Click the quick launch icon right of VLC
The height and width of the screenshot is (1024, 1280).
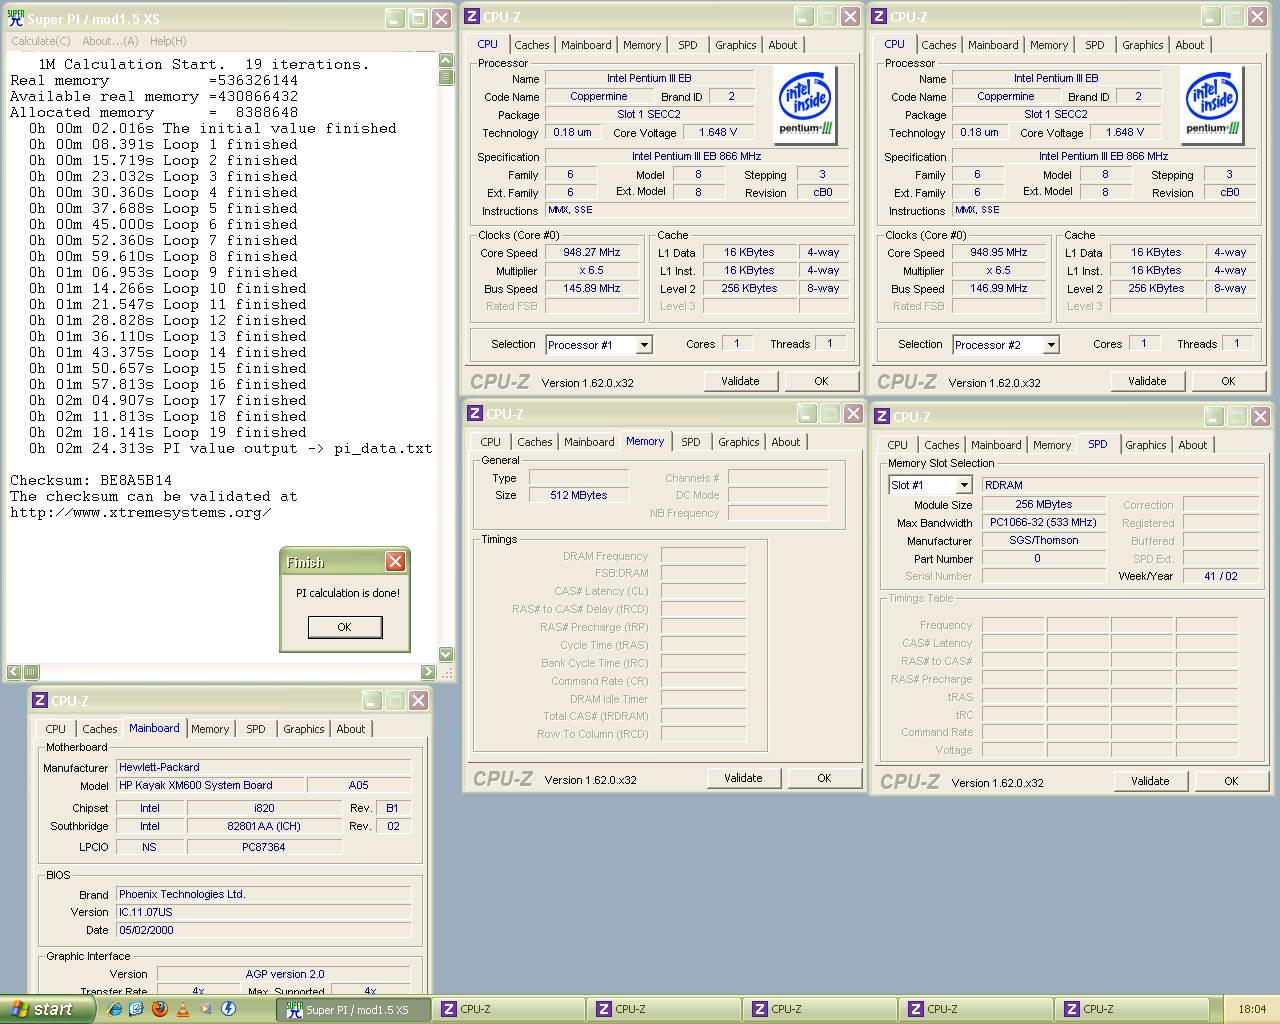coord(205,1009)
